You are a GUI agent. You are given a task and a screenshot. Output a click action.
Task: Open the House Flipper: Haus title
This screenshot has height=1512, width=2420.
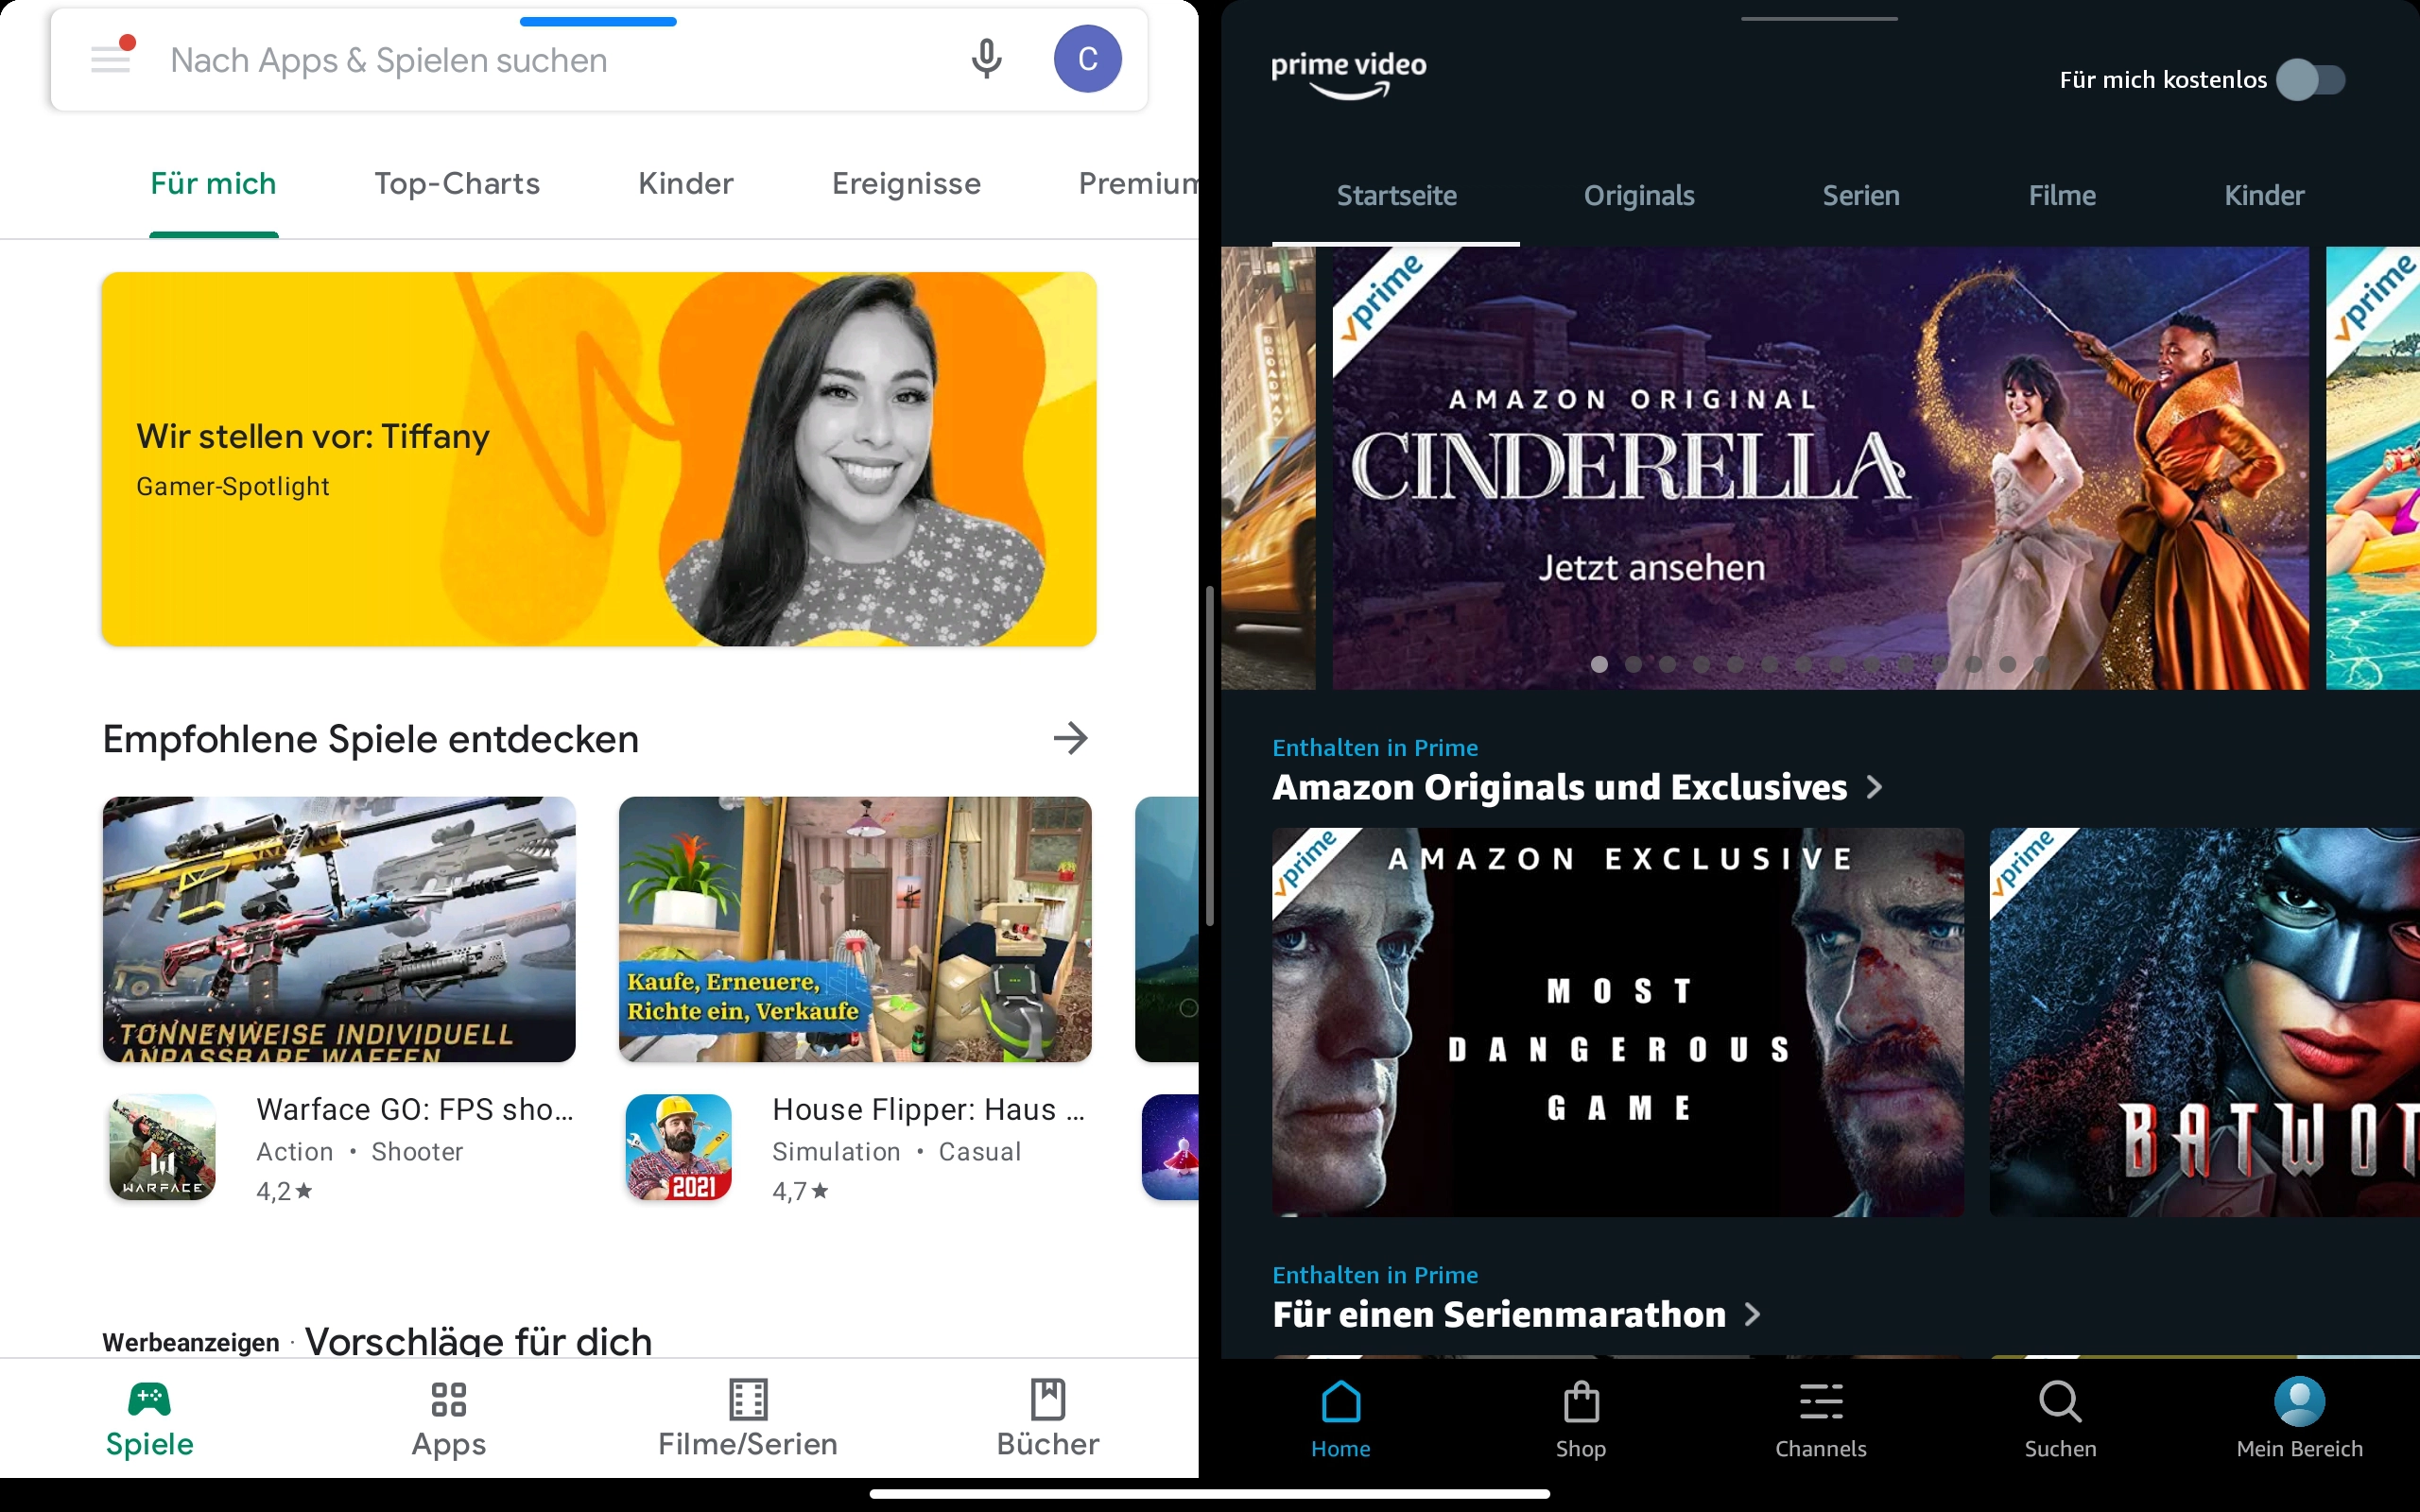[x=928, y=1109]
